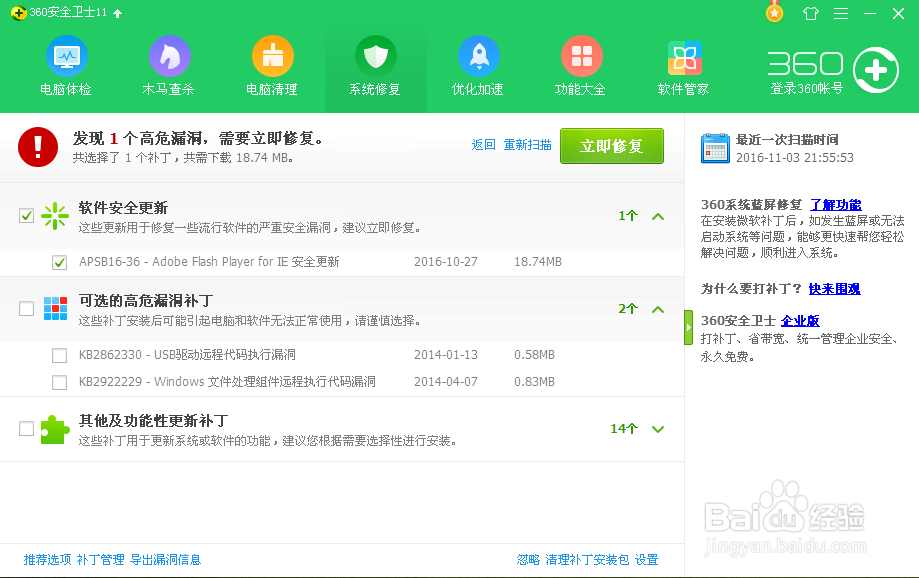Screen dimensions: 919x578
Task: Open the 快来围观 link
Action: point(835,288)
